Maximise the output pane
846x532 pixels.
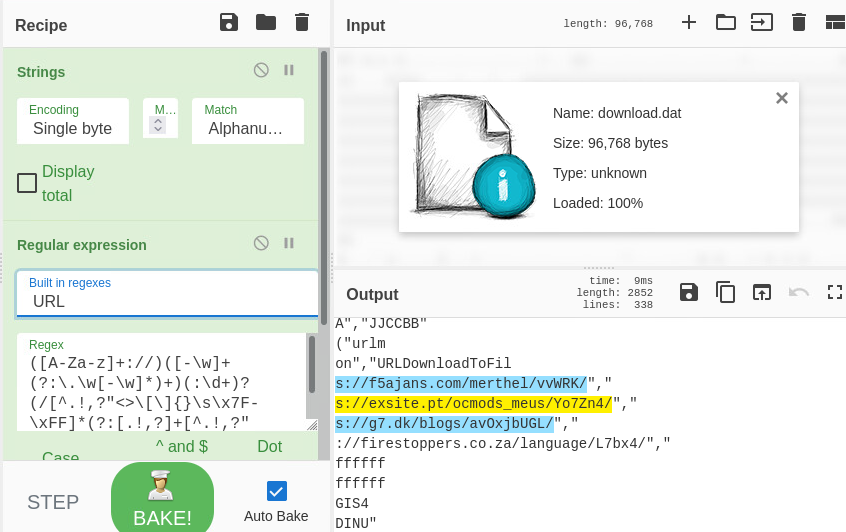(x=835, y=292)
